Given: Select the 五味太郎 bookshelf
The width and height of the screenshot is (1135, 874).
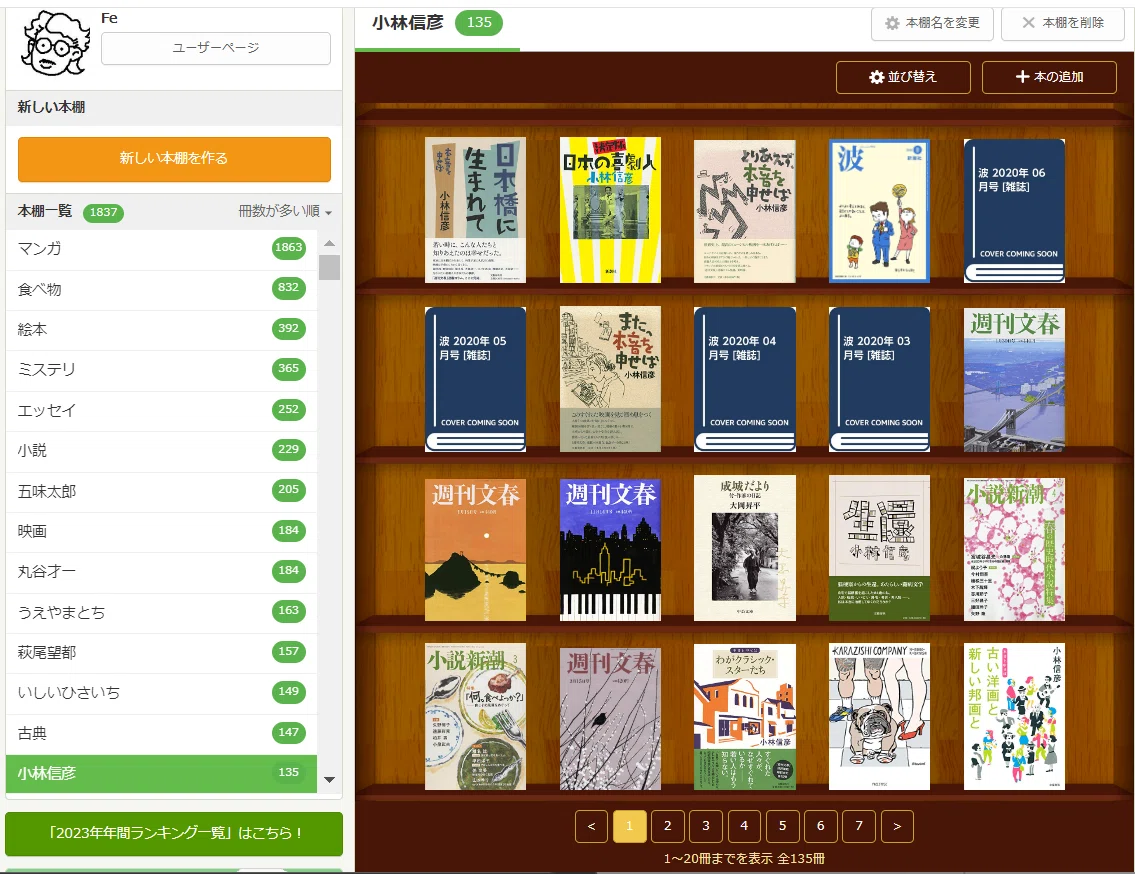Looking at the screenshot, I should 161,492.
